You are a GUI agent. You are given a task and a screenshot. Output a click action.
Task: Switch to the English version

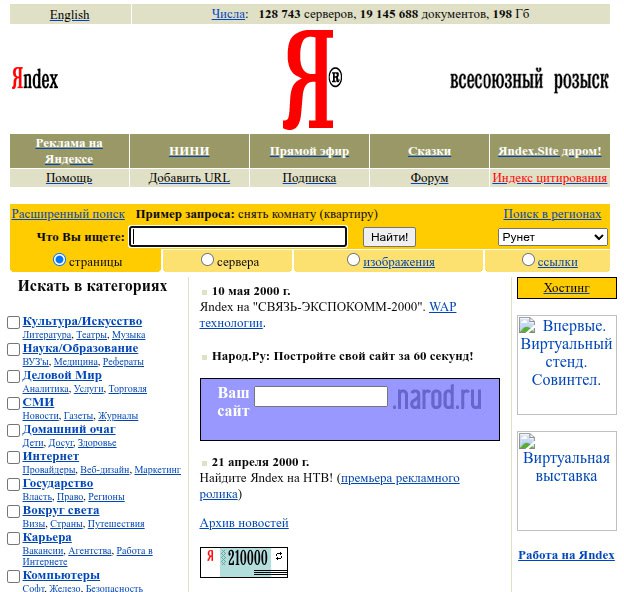point(70,15)
